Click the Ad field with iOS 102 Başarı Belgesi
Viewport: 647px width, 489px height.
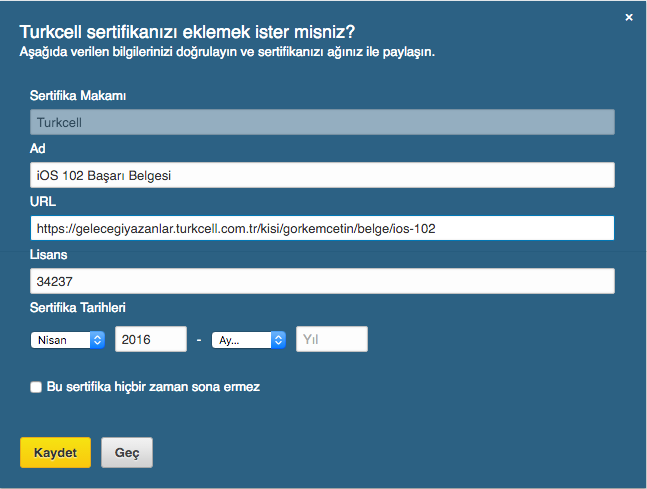[322, 175]
